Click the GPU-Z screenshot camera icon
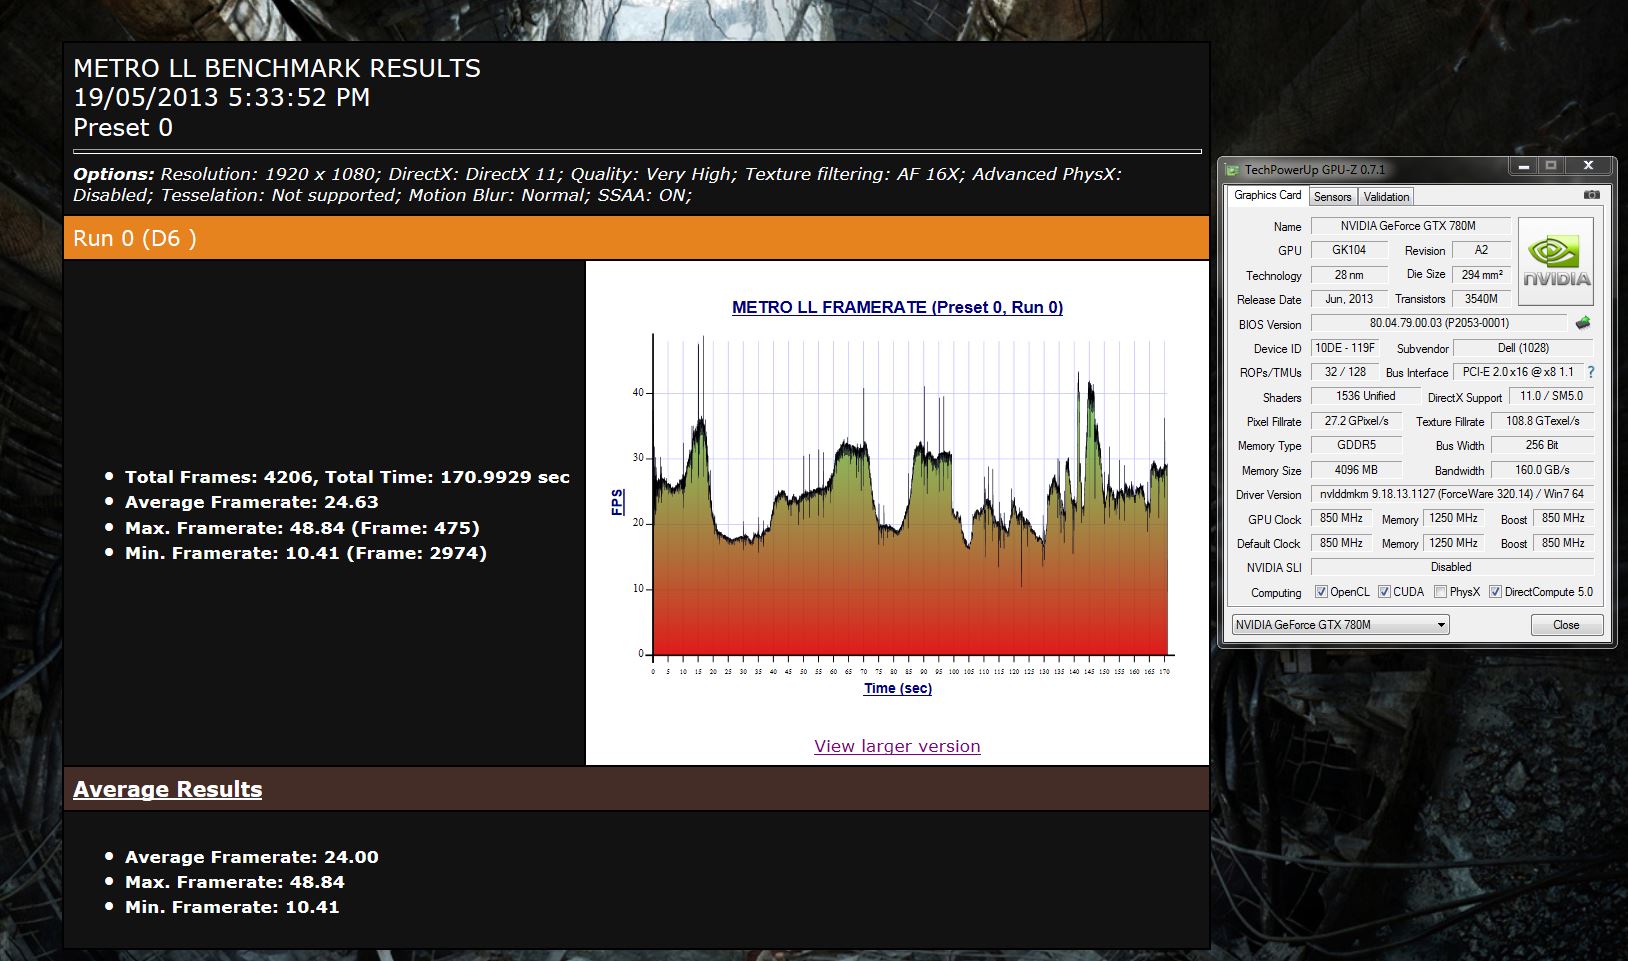Image resolution: width=1628 pixels, height=961 pixels. pyautogui.click(x=1592, y=195)
